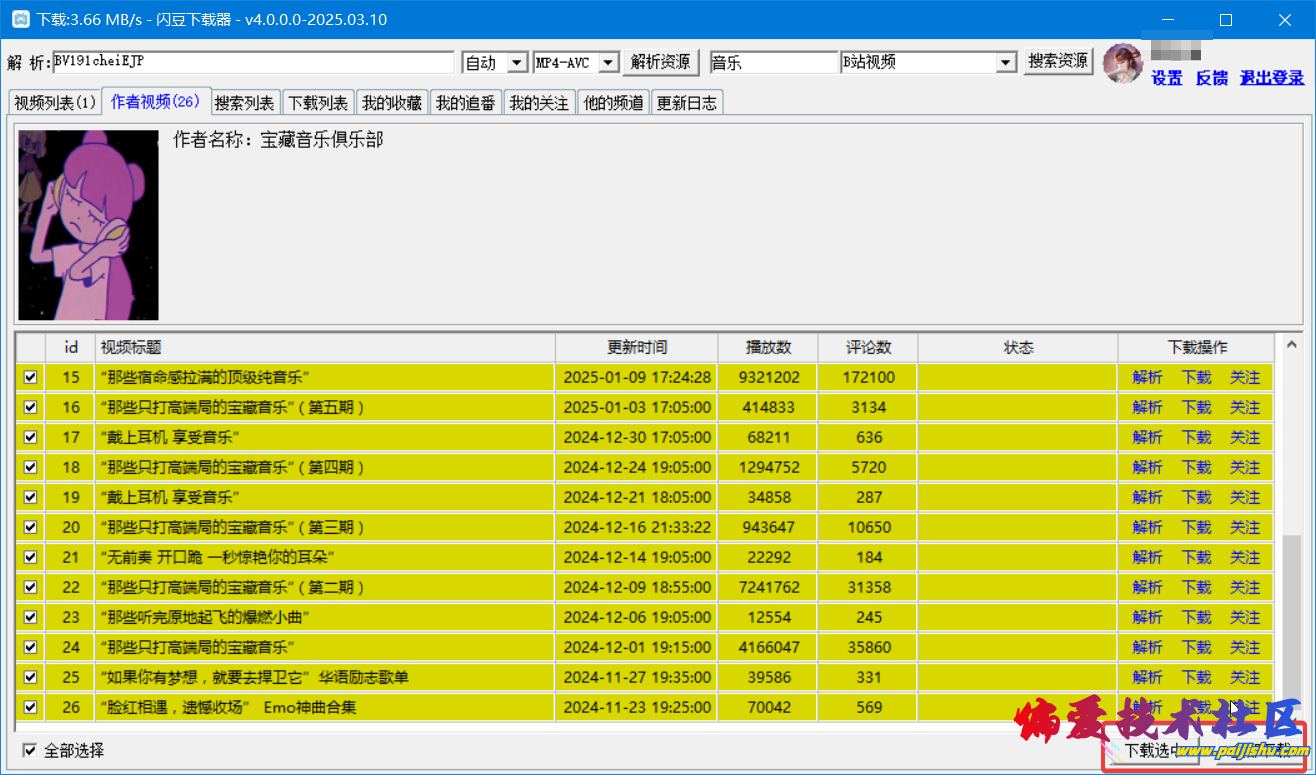1316x775 pixels.
Task: Open the 我的收藏 tab
Action: click(x=392, y=103)
